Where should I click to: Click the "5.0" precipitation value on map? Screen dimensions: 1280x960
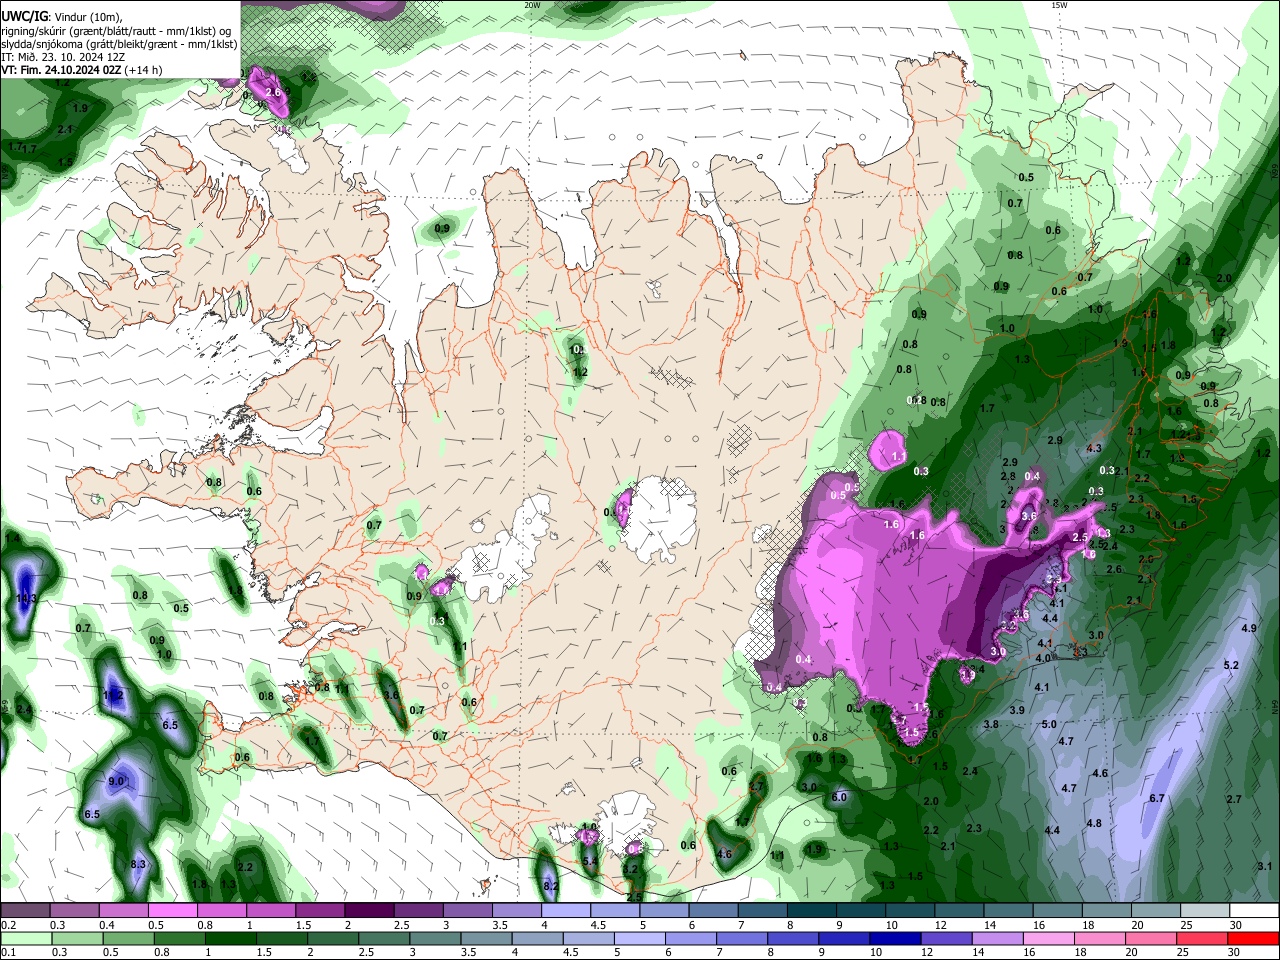click(1049, 724)
